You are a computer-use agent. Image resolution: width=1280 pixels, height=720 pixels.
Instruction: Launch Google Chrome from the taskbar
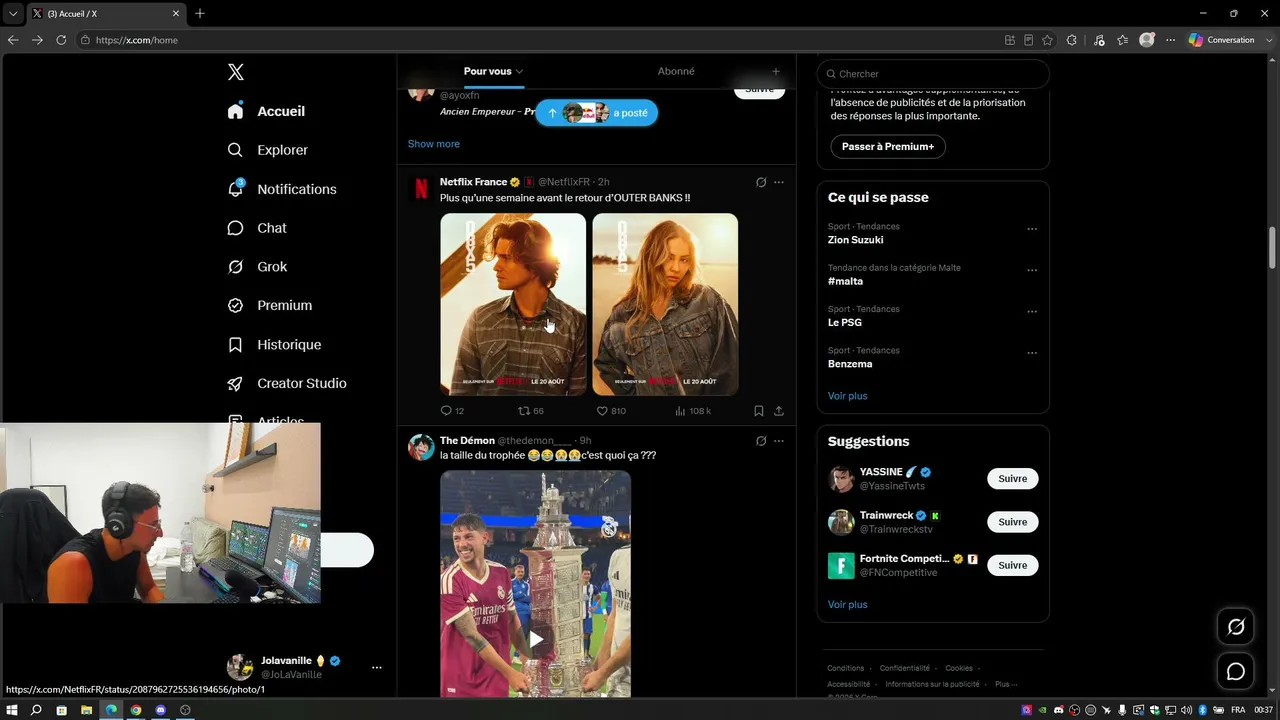(136, 710)
